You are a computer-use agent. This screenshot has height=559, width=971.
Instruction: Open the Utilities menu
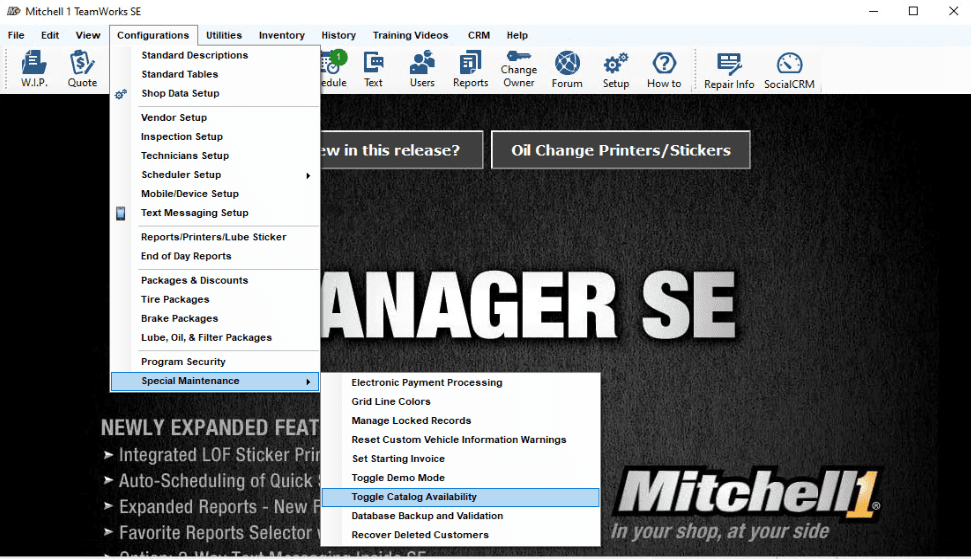pyautogui.click(x=224, y=35)
